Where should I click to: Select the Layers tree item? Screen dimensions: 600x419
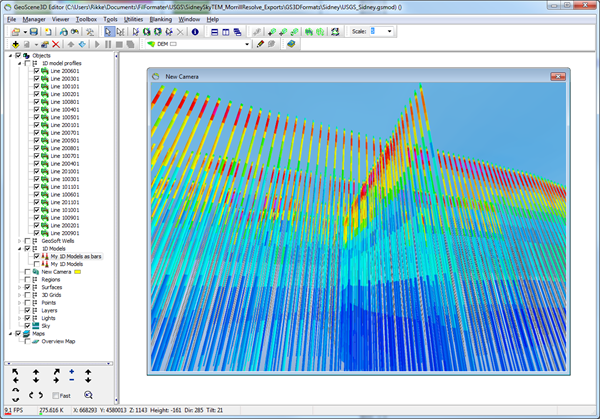pos(49,310)
